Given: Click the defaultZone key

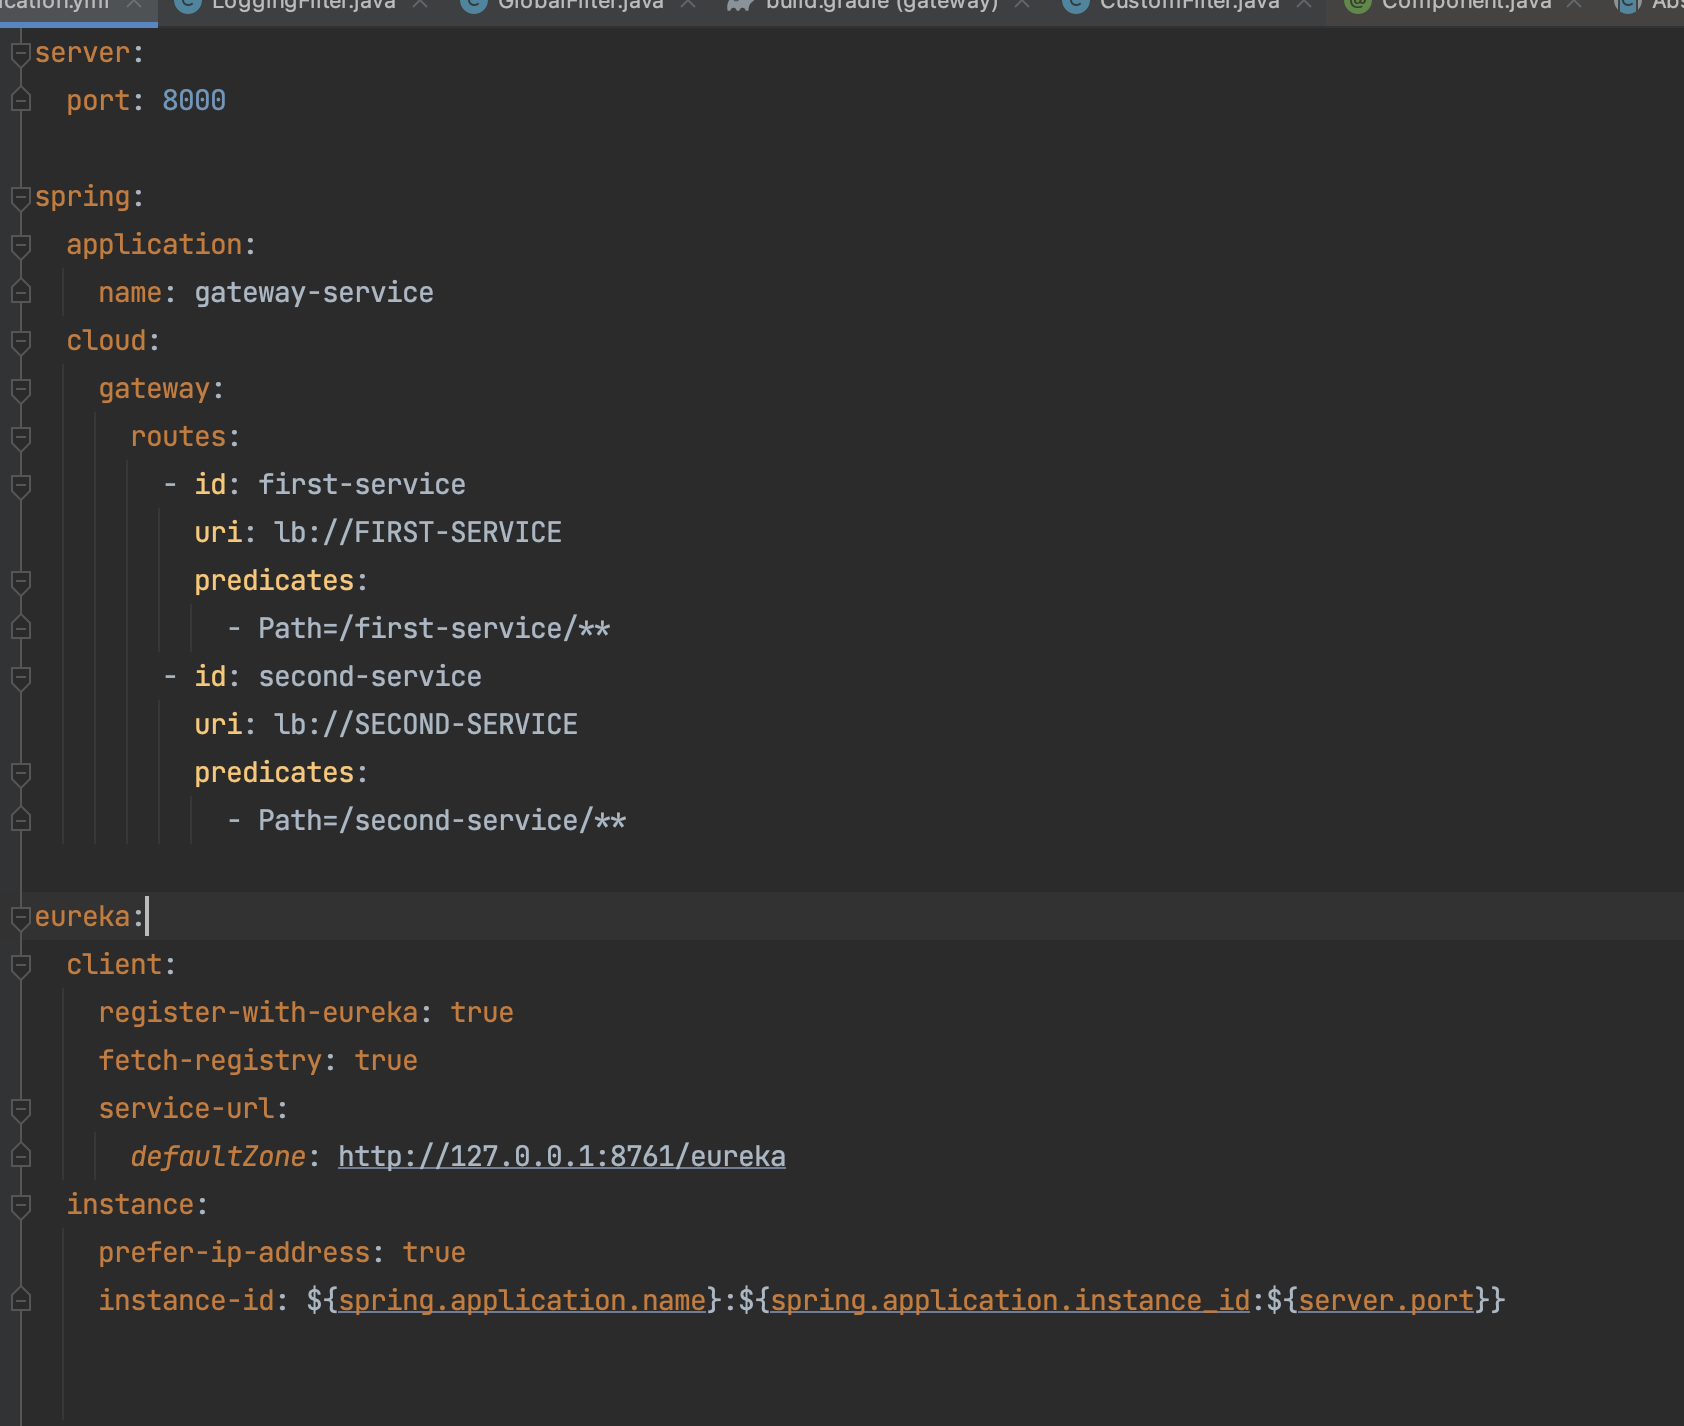Looking at the screenshot, I should click(x=218, y=1157).
